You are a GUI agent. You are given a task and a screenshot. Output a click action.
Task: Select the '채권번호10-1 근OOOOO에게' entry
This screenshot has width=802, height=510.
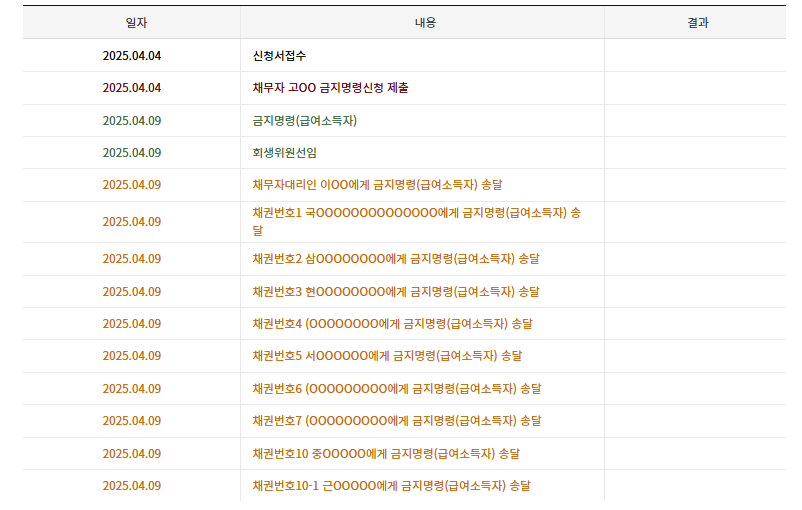pos(391,485)
